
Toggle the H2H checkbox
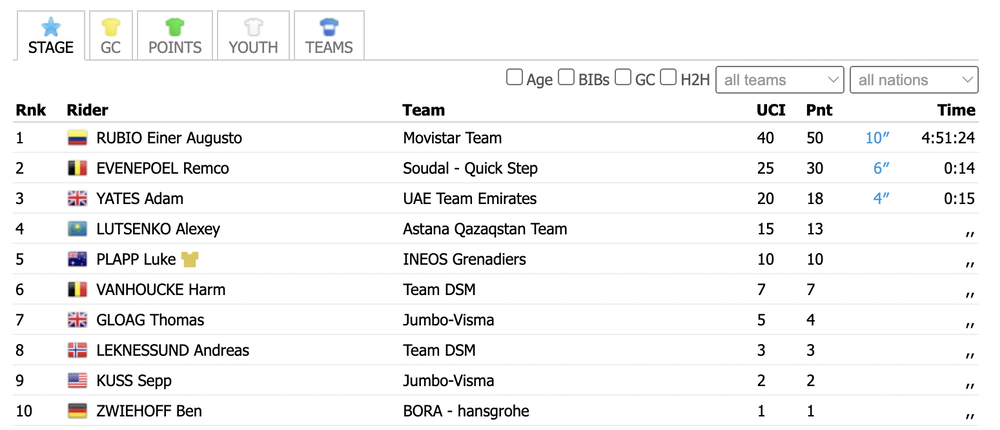coord(668,78)
